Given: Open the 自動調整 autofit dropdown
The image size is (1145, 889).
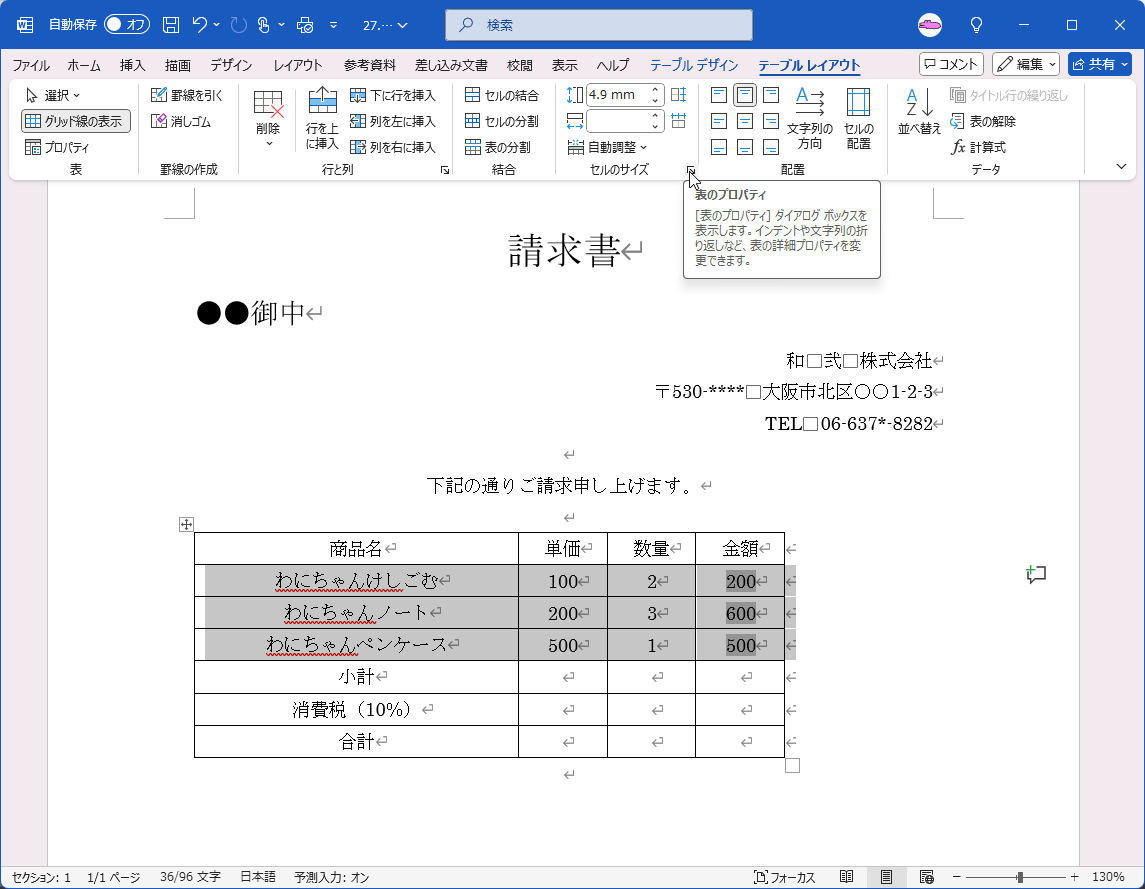Looking at the screenshot, I should click(x=608, y=147).
